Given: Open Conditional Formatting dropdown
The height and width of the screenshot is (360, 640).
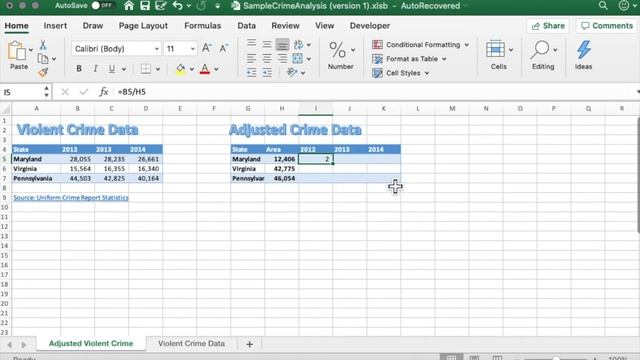Looking at the screenshot, I should 421,44.
